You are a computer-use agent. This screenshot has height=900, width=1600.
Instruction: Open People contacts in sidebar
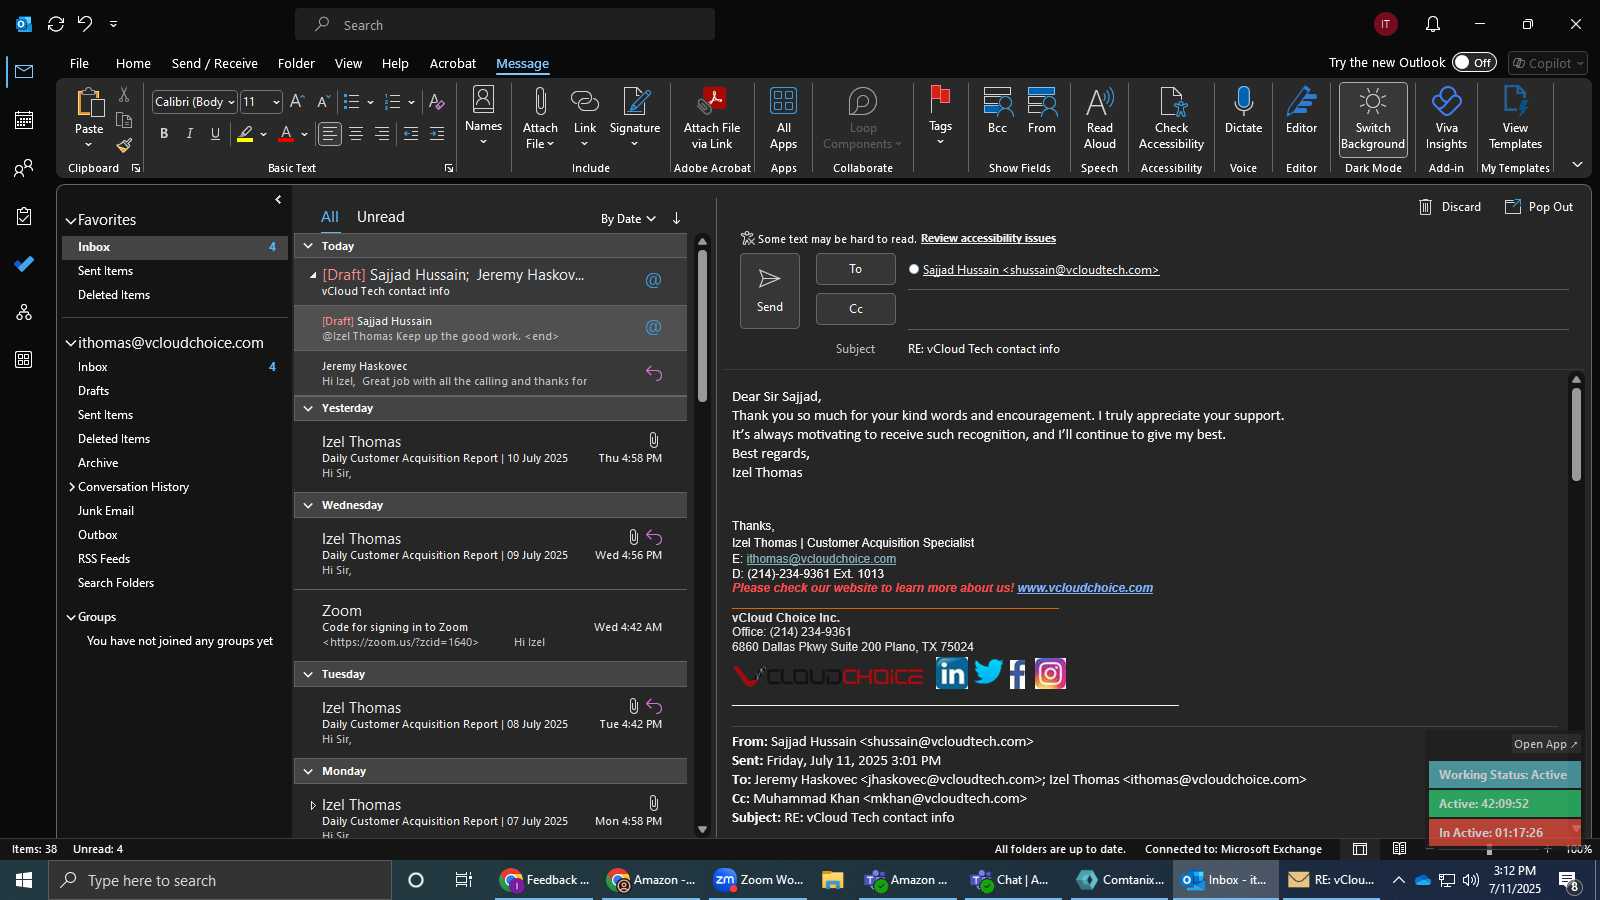tap(24, 168)
